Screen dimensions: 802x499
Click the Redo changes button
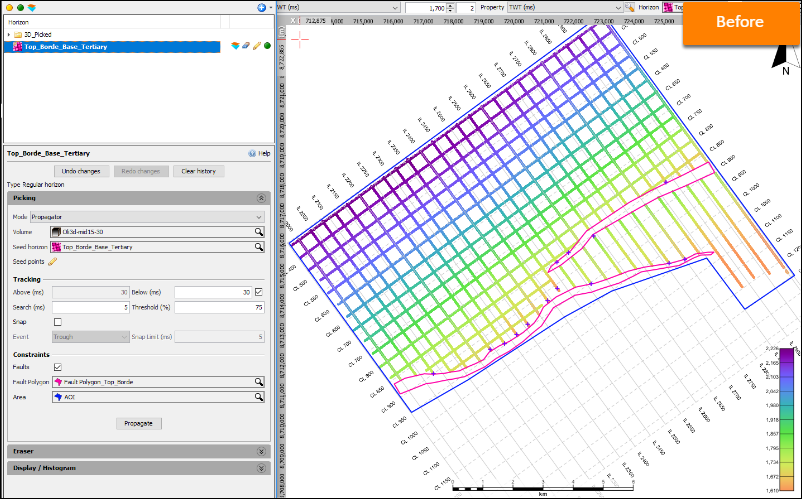point(141,171)
